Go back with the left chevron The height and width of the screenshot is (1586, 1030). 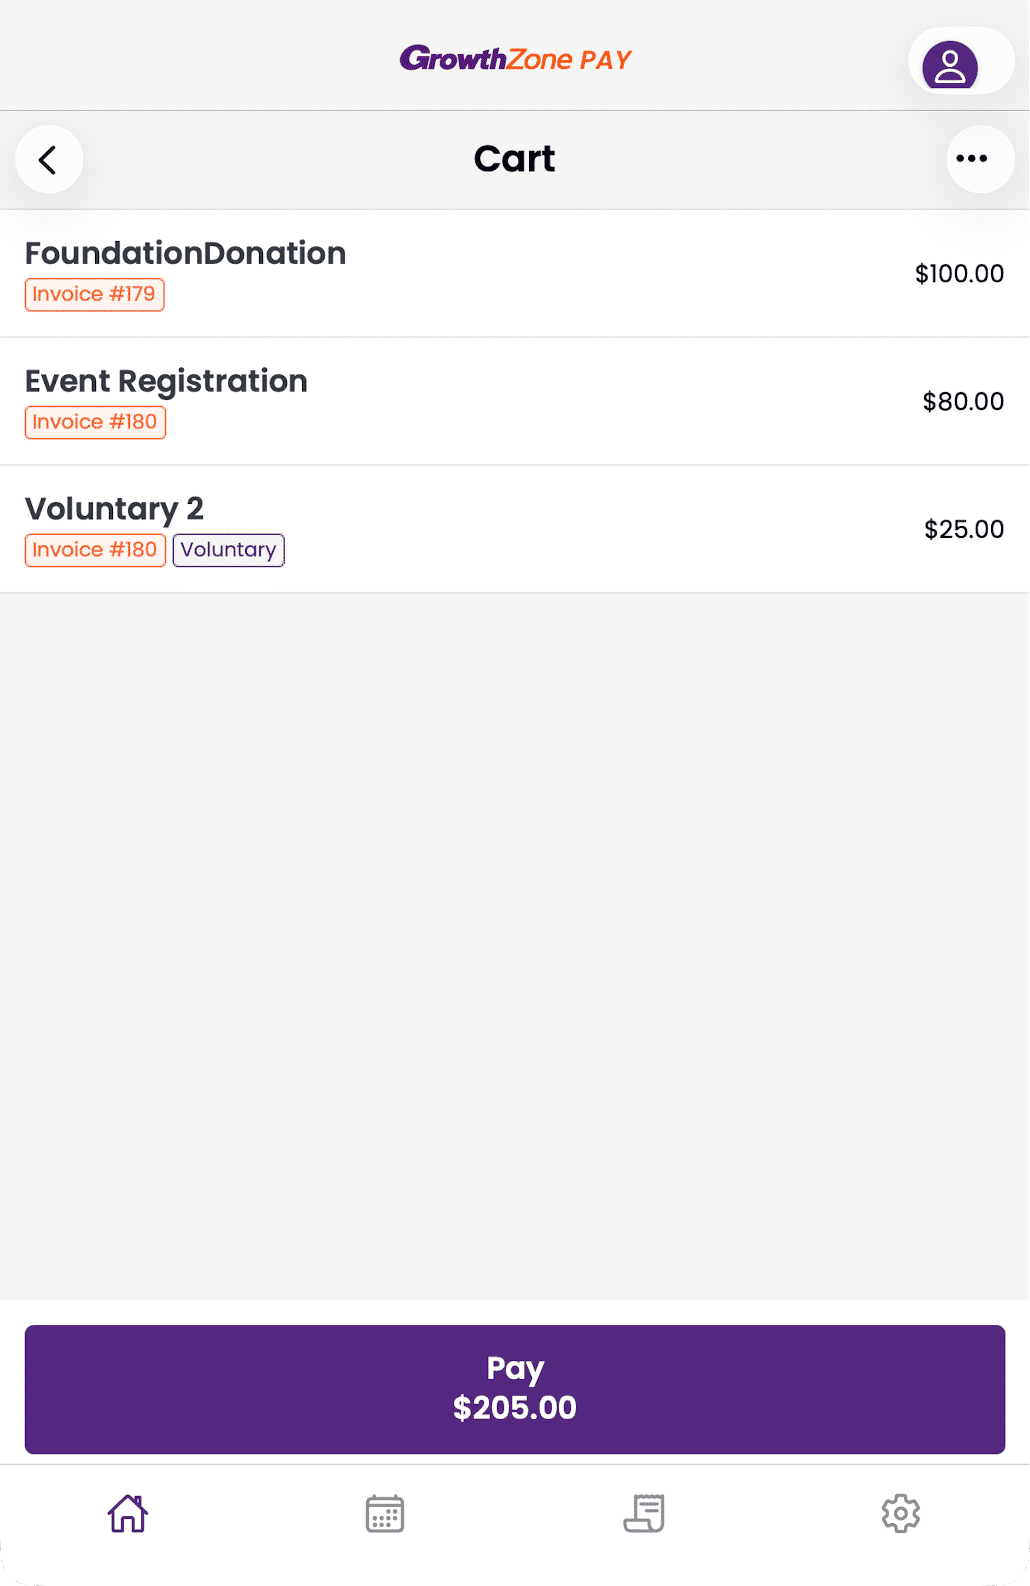point(48,160)
